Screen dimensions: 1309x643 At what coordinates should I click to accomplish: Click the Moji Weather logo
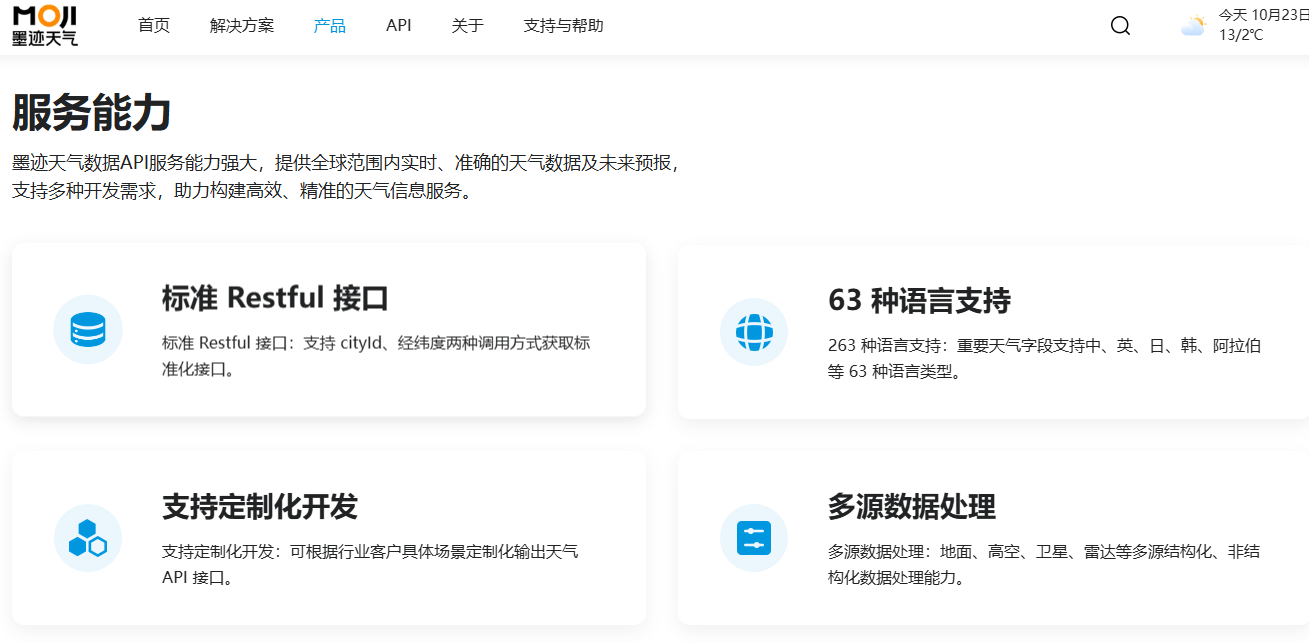[45, 25]
